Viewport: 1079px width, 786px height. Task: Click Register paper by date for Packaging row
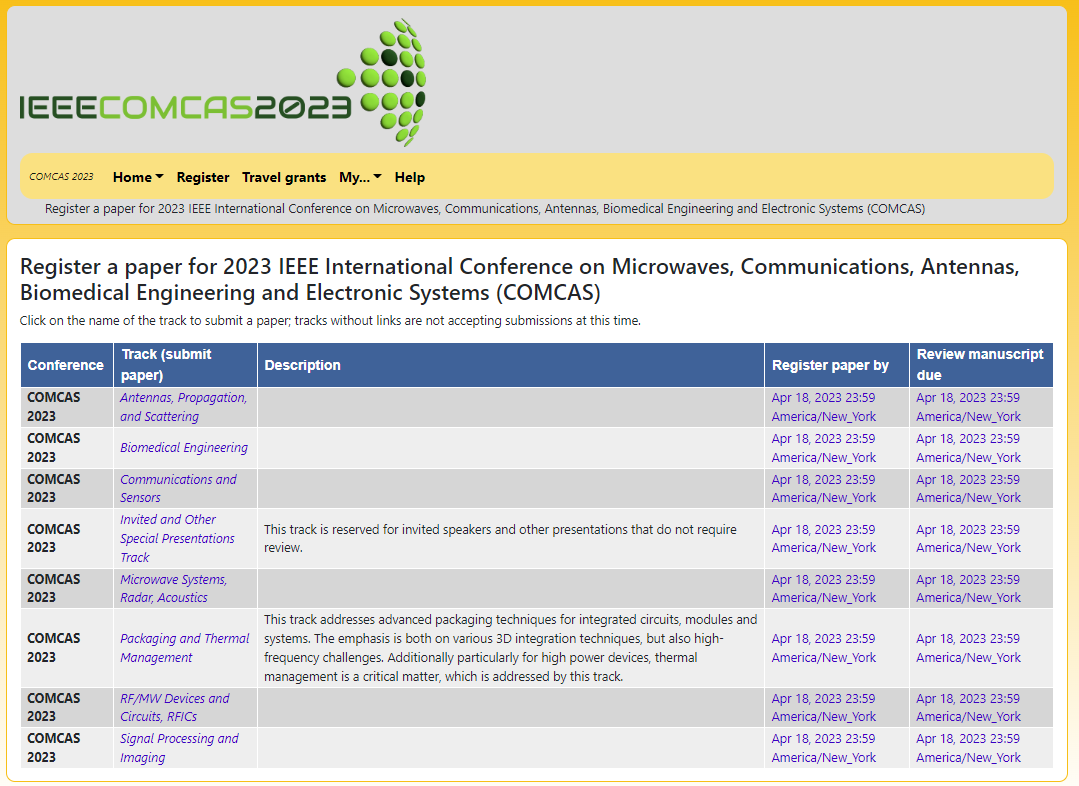tap(824, 648)
